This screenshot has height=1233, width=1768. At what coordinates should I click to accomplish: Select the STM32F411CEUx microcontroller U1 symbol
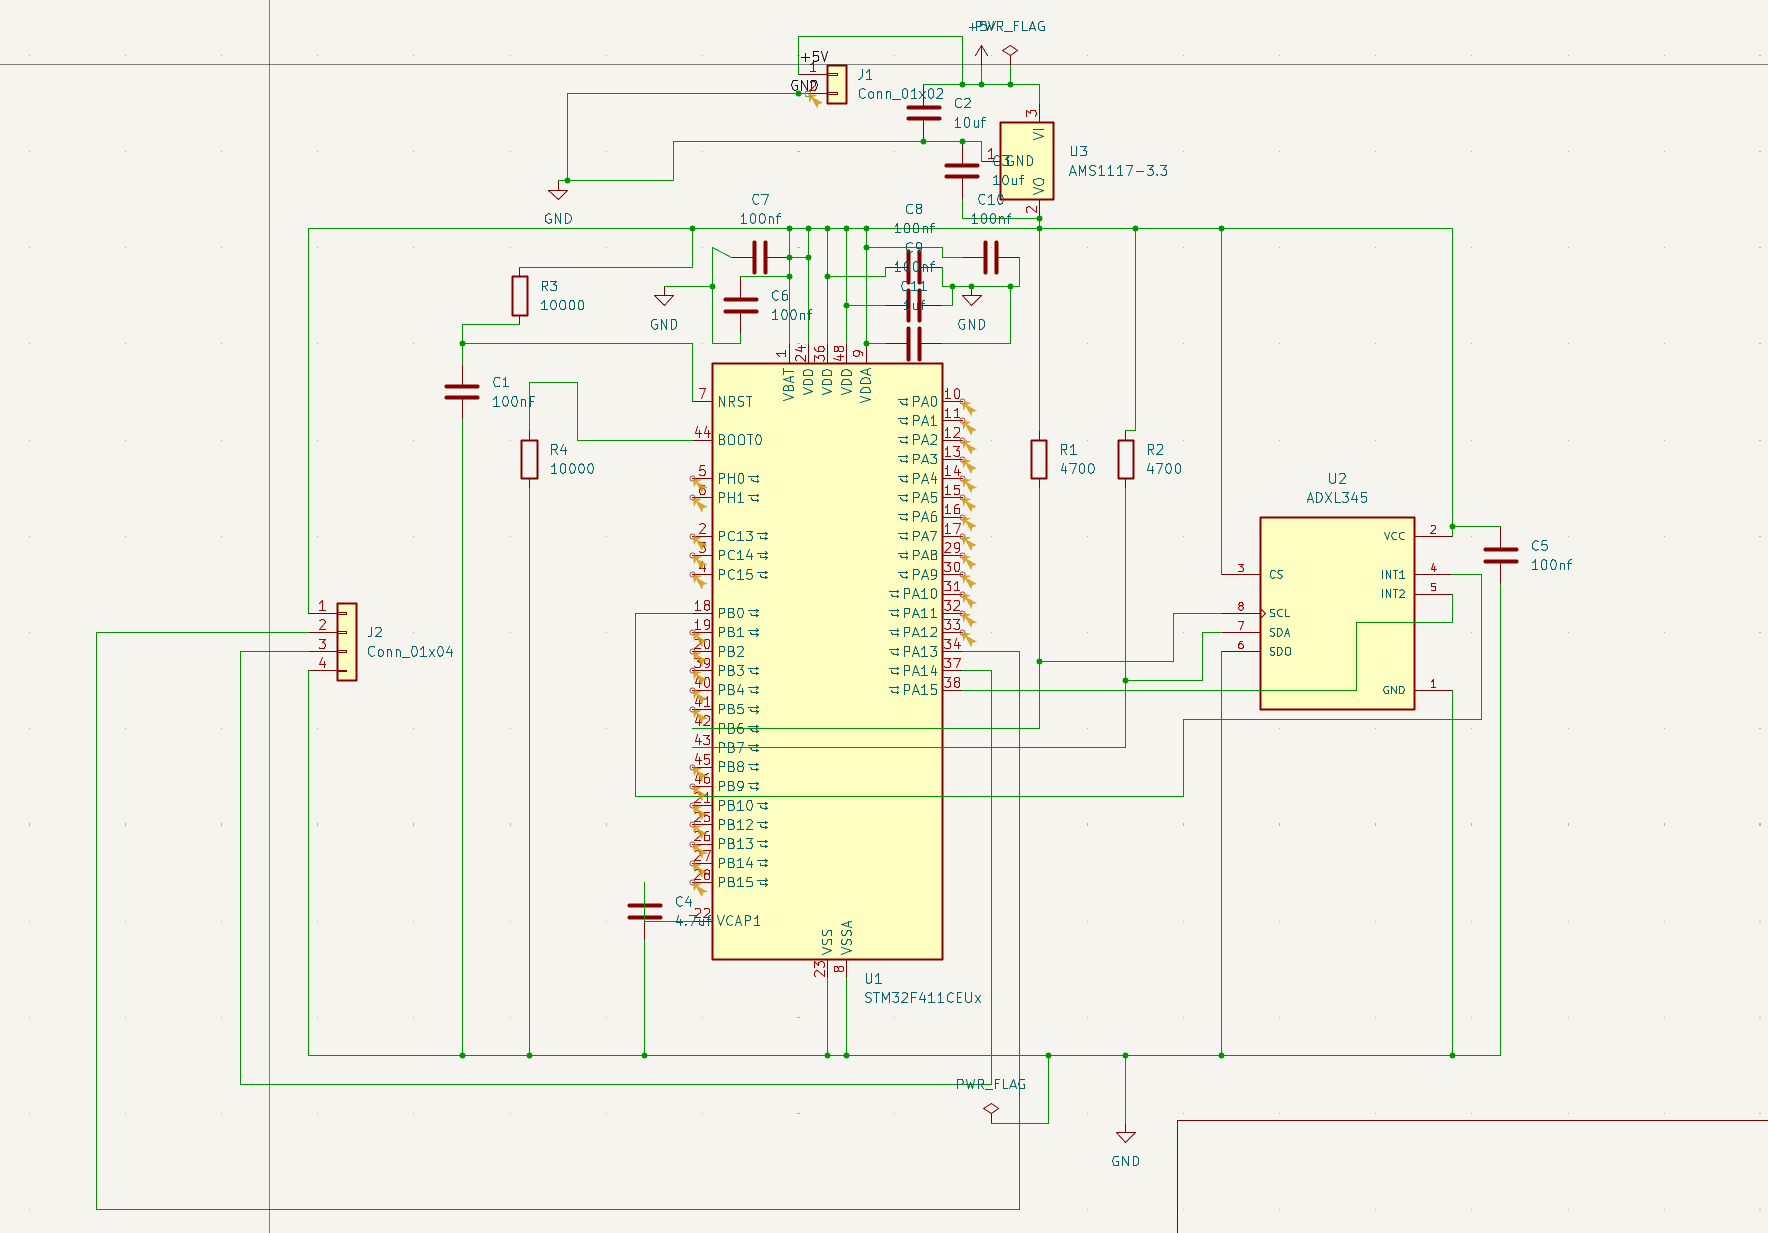(x=827, y=660)
